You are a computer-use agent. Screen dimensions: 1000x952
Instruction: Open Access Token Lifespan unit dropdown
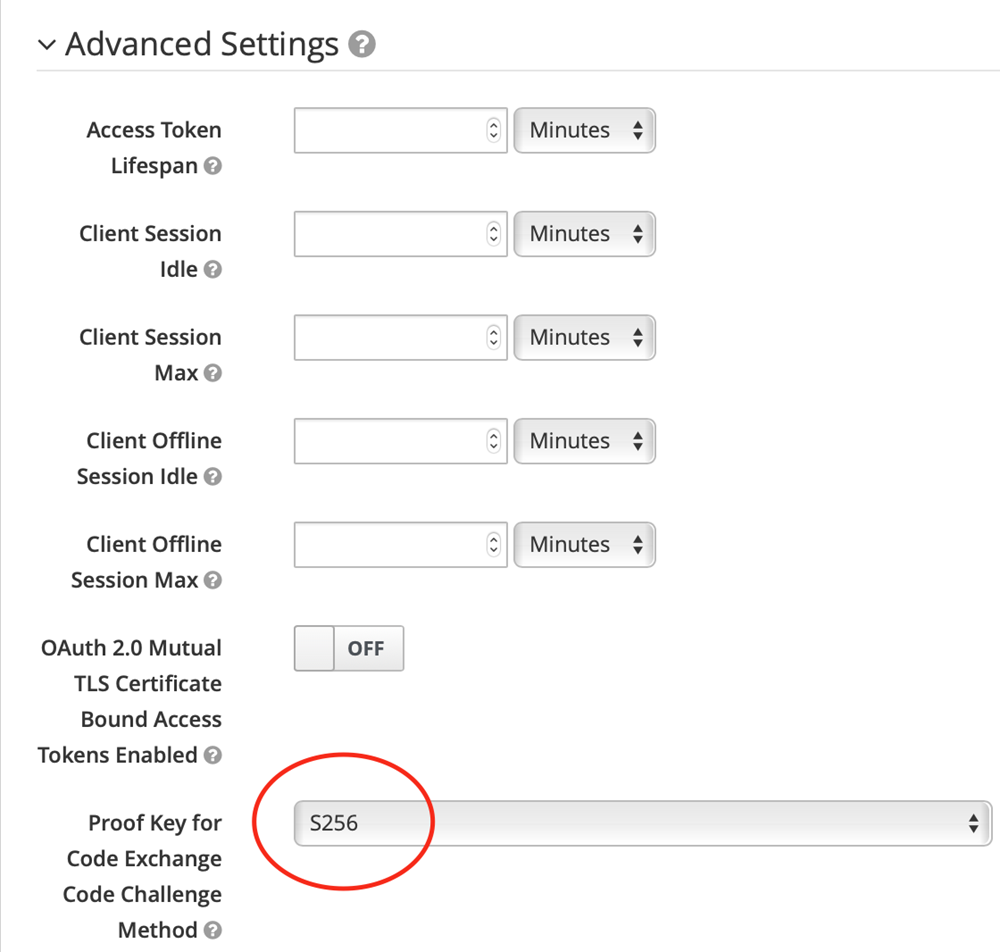pyautogui.click(x=585, y=131)
